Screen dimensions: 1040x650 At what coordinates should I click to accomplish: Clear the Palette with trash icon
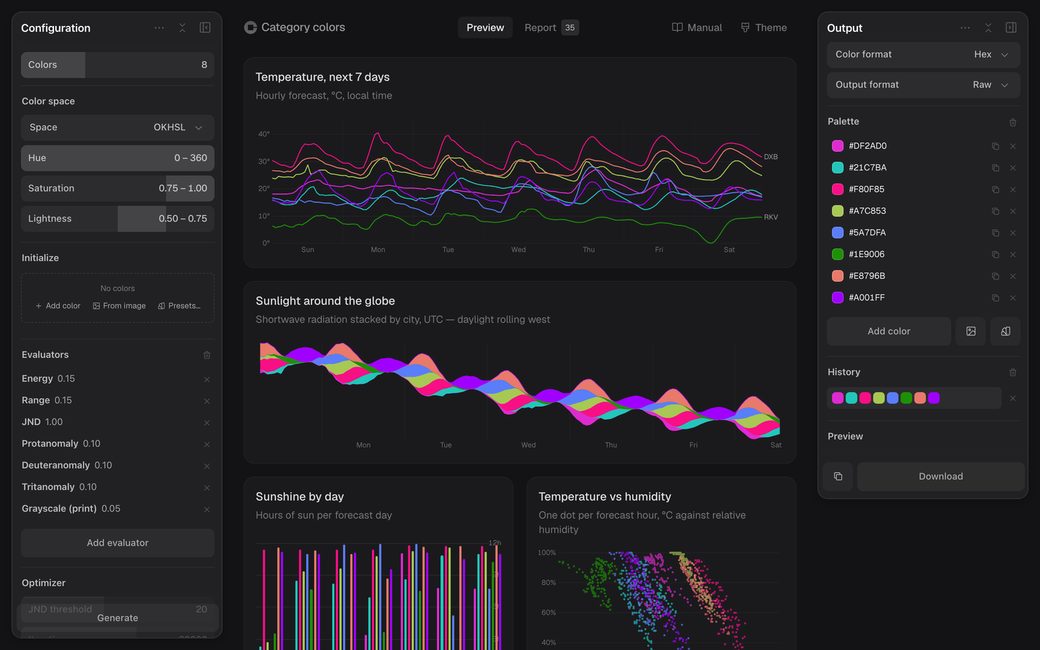(1013, 122)
